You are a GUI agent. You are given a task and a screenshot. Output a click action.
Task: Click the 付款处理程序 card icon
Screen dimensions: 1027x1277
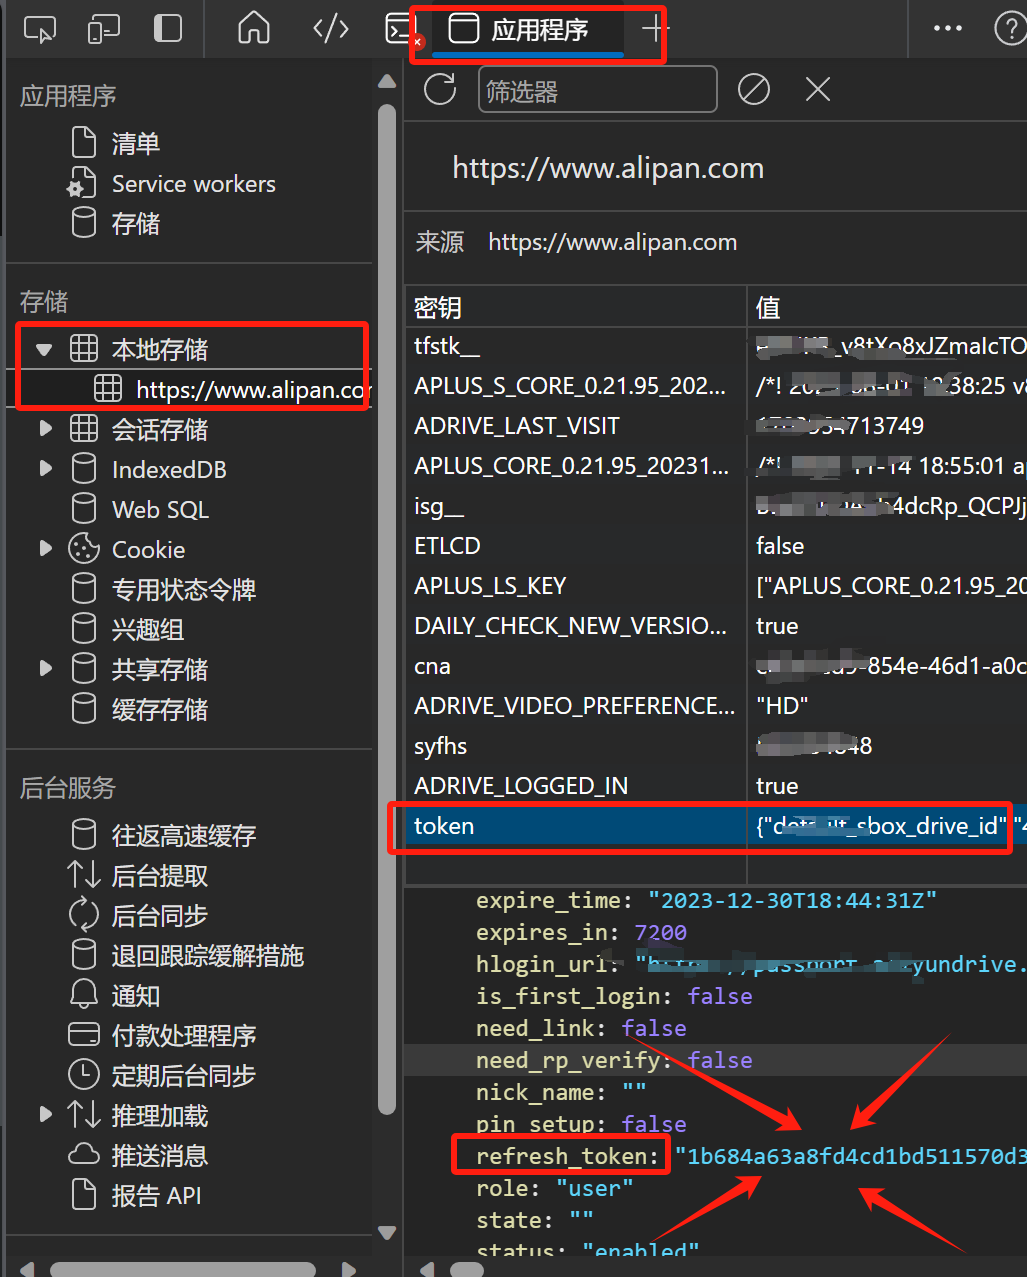(84, 1035)
